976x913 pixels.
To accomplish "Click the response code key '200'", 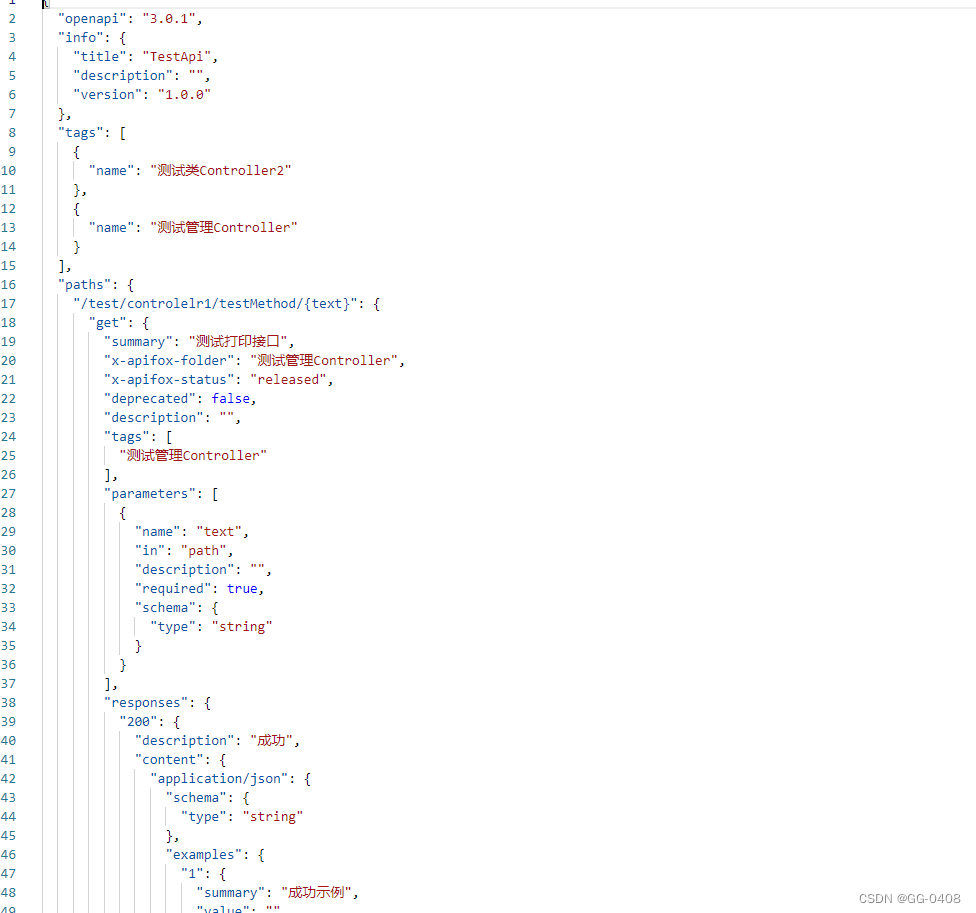I will coord(140,721).
